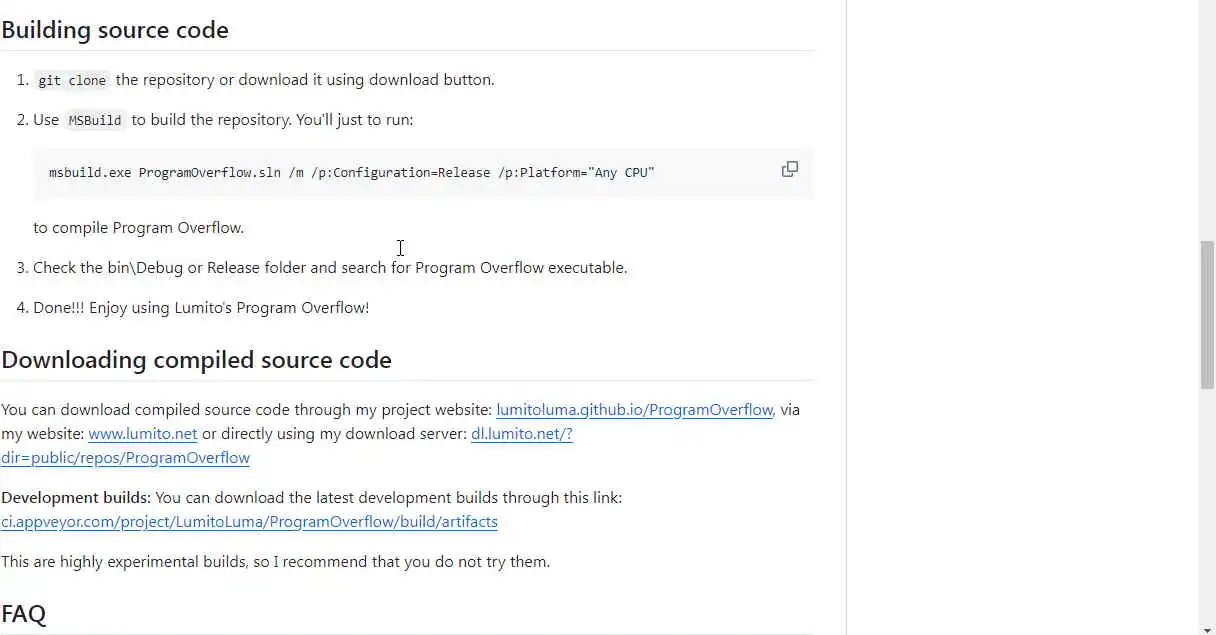The image size is (1216, 635).
Task: Click the FAQ heading
Action: coord(24,613)
